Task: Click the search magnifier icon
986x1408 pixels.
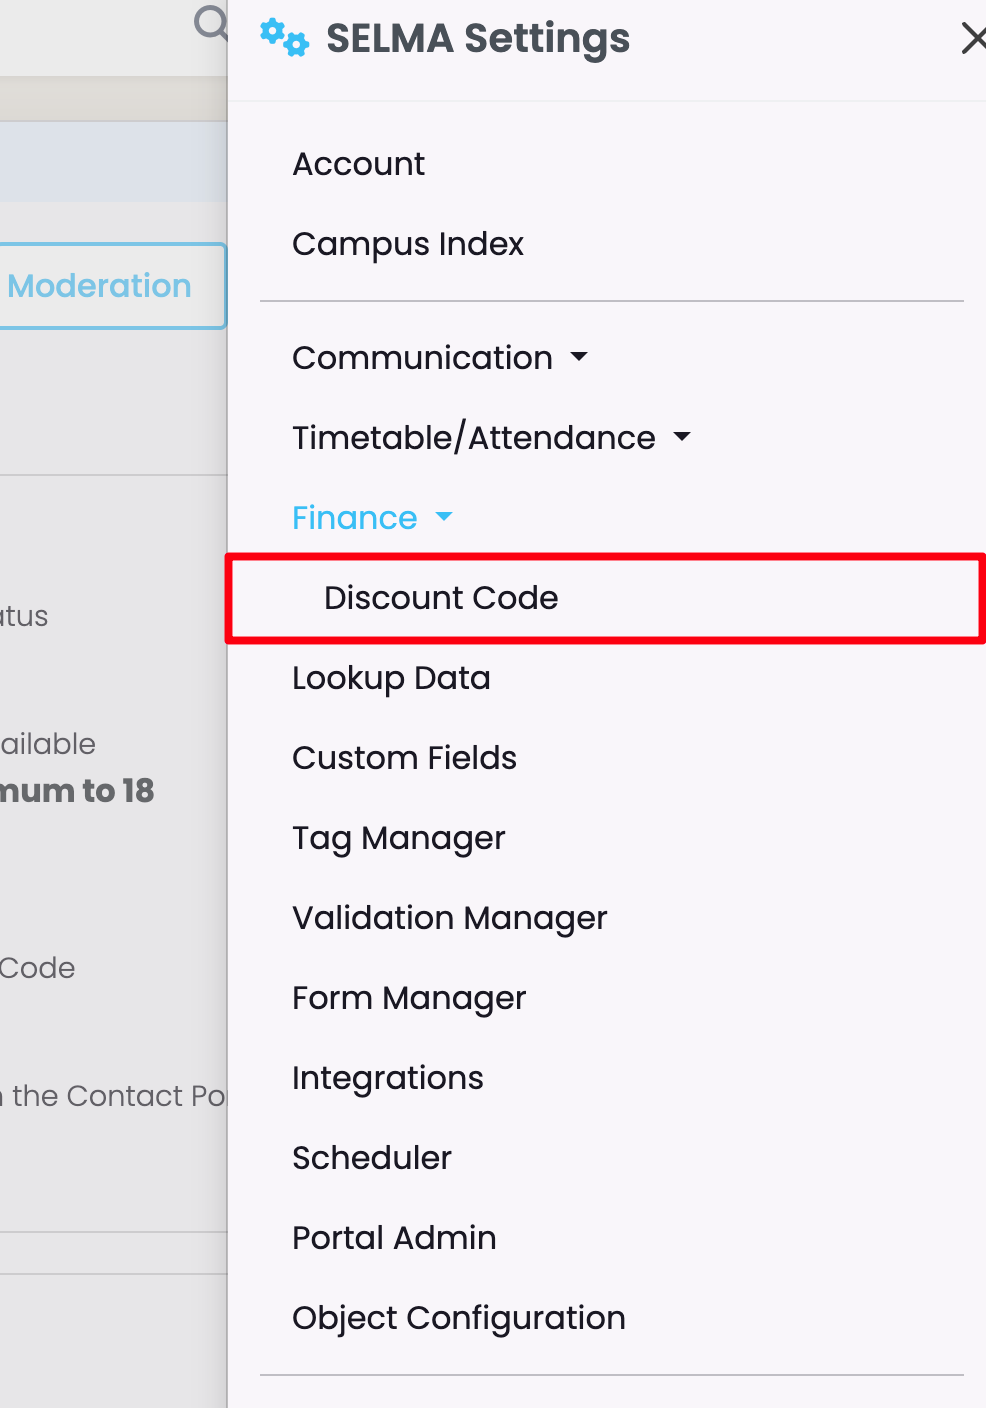Action: (211, 22)
